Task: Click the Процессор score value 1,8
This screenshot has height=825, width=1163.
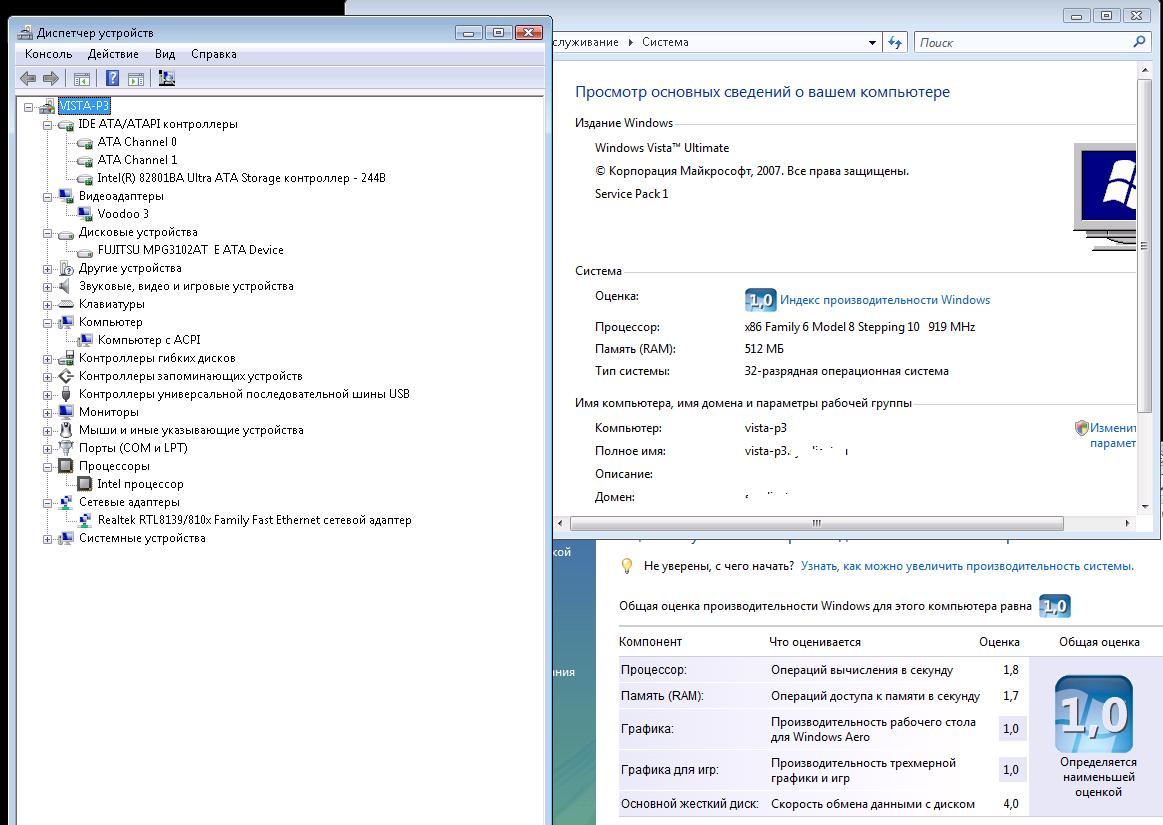Action: pos(1011,670)
